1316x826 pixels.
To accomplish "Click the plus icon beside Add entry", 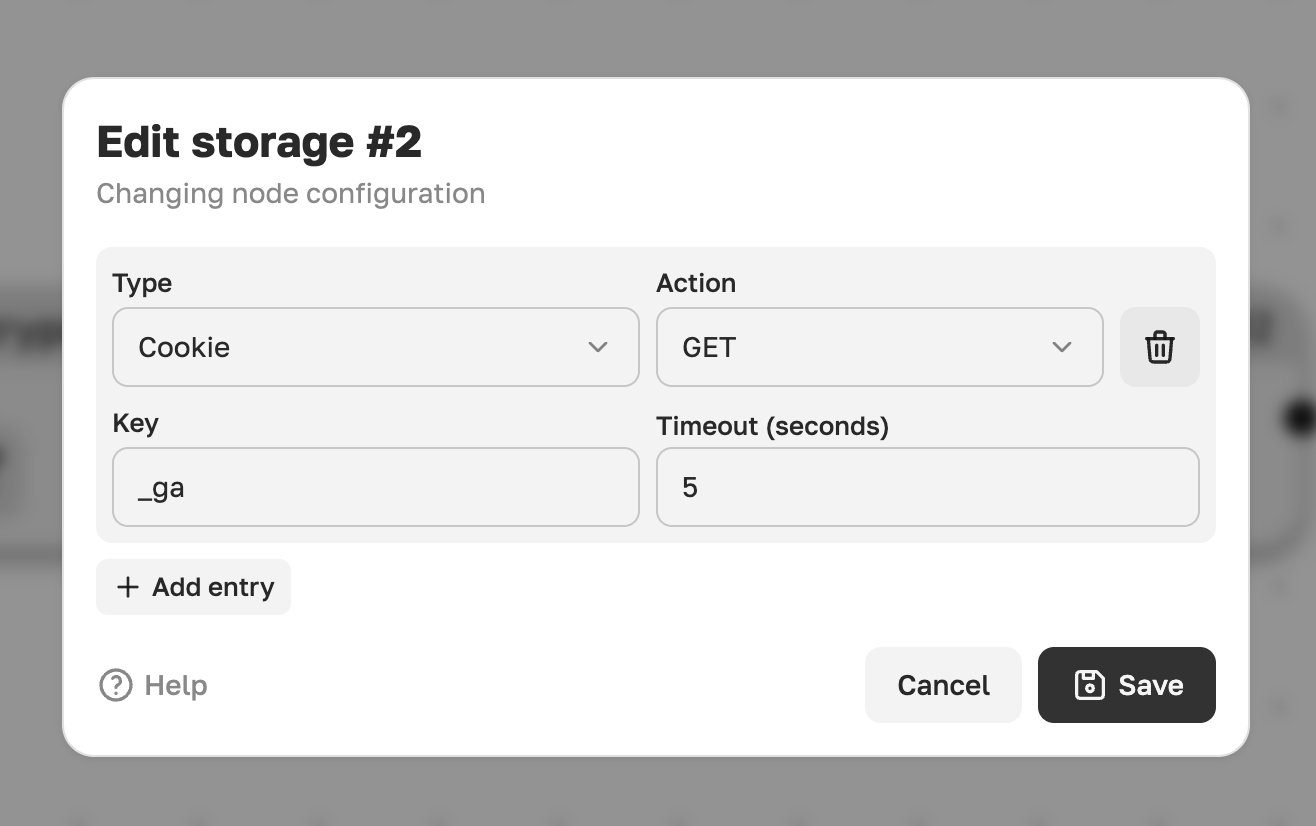I will coord(127,587).
